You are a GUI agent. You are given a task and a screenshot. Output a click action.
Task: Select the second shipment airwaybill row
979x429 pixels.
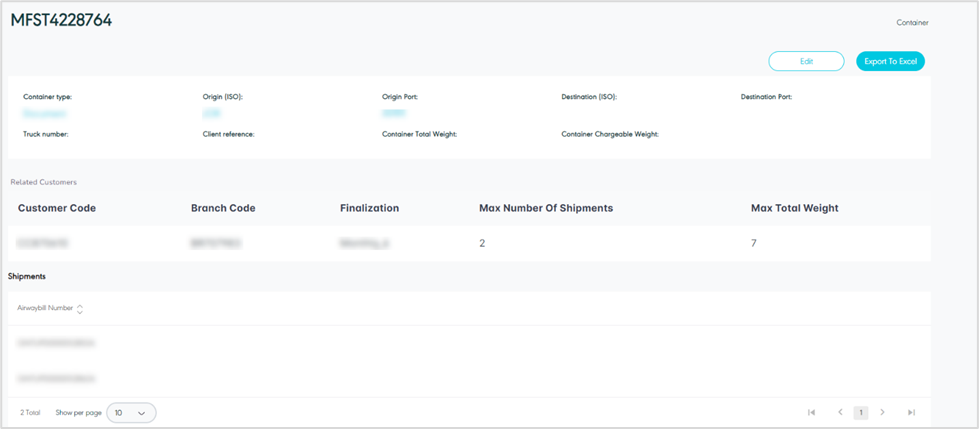[x=57, y=379]
